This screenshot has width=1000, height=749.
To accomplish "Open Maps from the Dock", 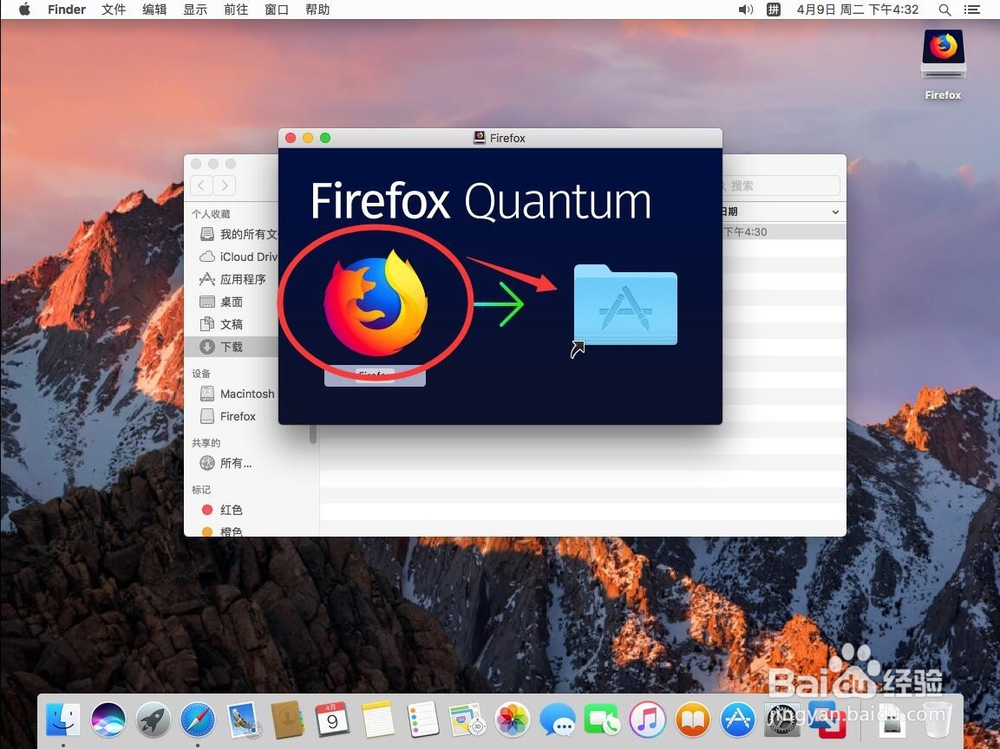I will (x=467, y=720).
